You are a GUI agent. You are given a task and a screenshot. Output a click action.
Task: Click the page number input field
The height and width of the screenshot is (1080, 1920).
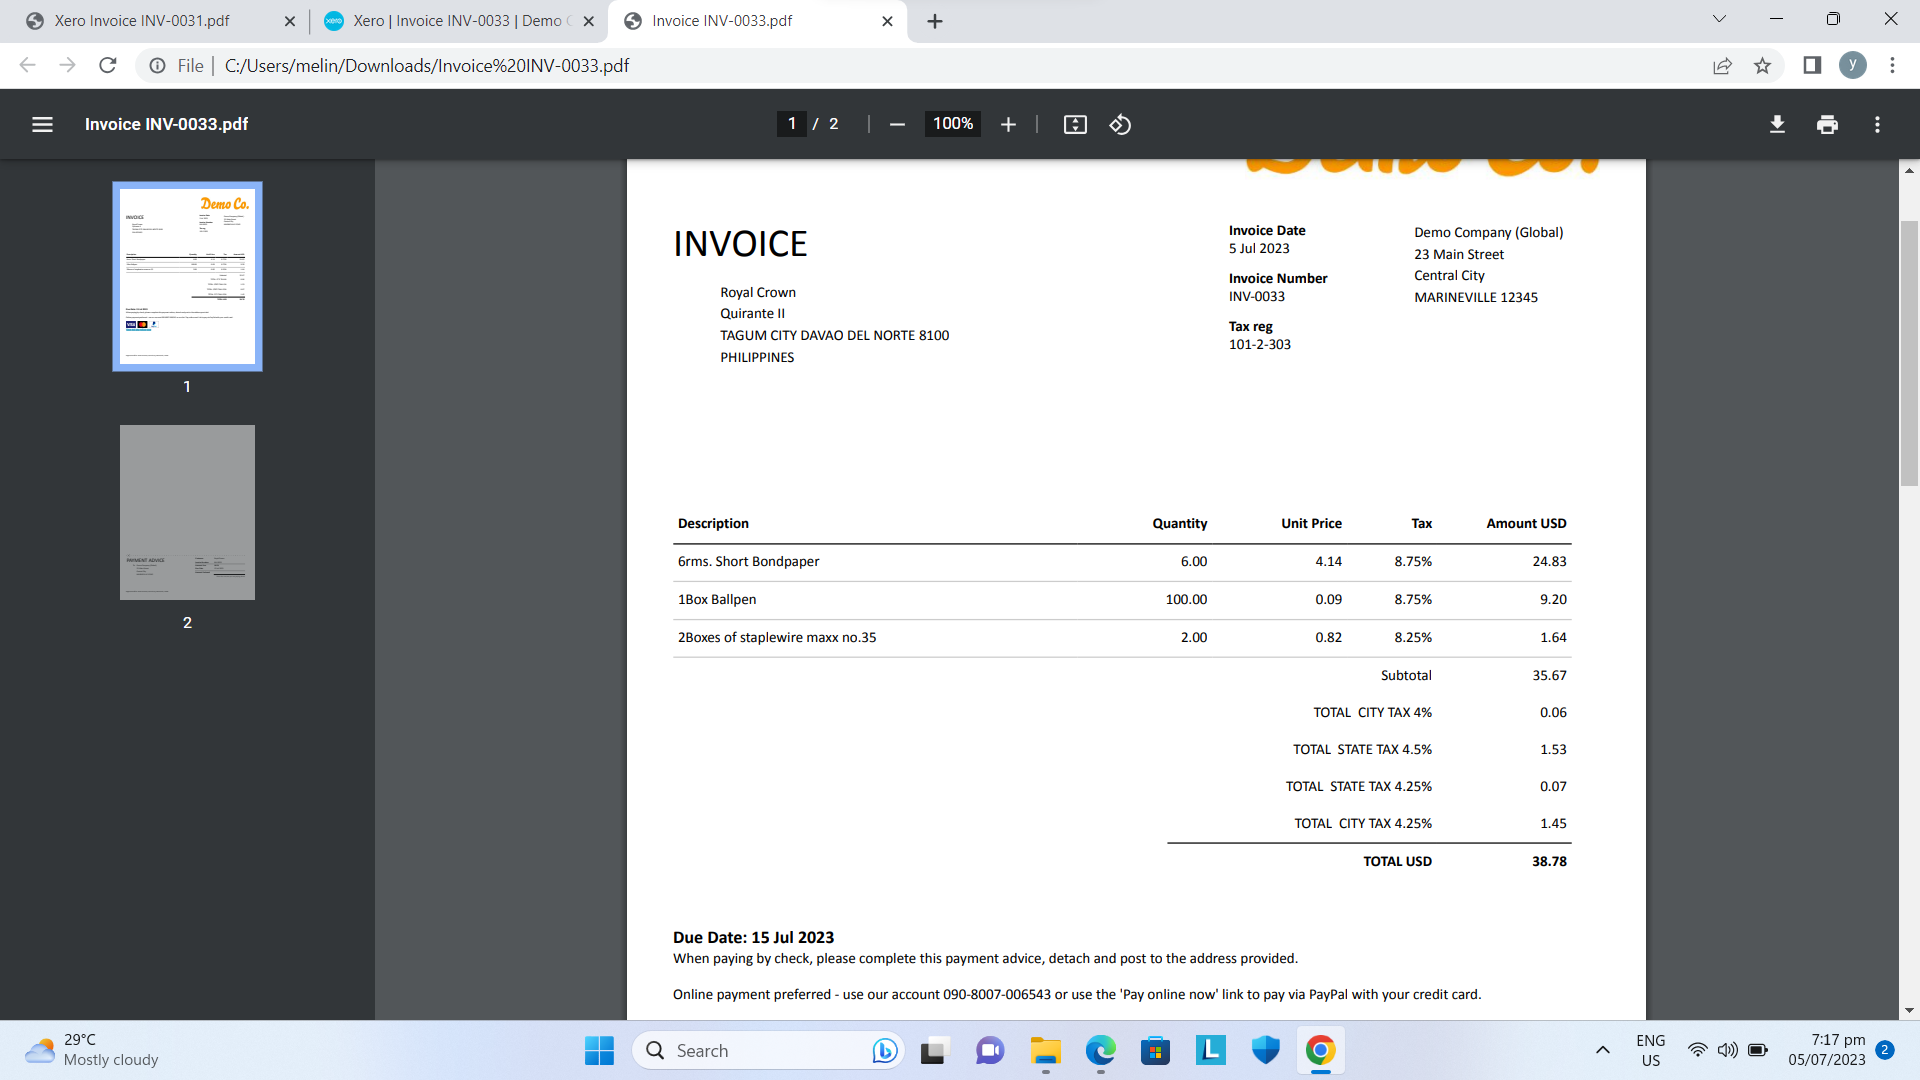click(x=791, y=124)
